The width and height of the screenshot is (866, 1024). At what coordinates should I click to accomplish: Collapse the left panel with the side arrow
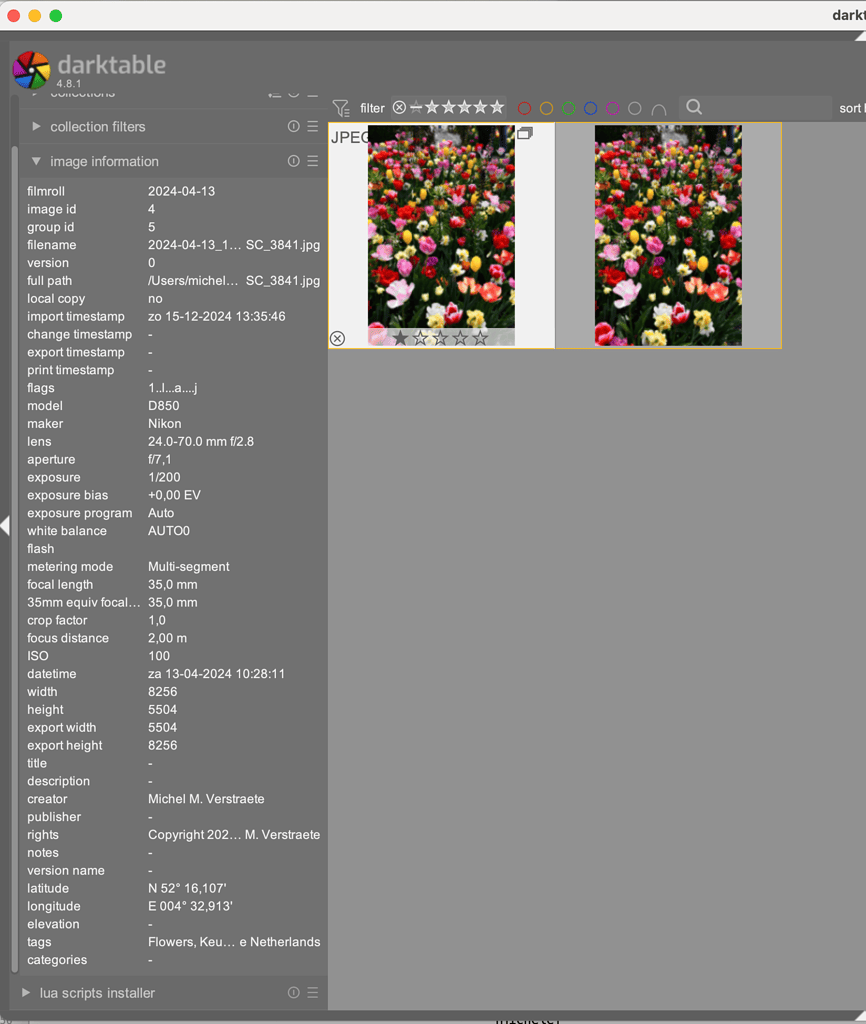pyautogui.click(x=4, y=527)
